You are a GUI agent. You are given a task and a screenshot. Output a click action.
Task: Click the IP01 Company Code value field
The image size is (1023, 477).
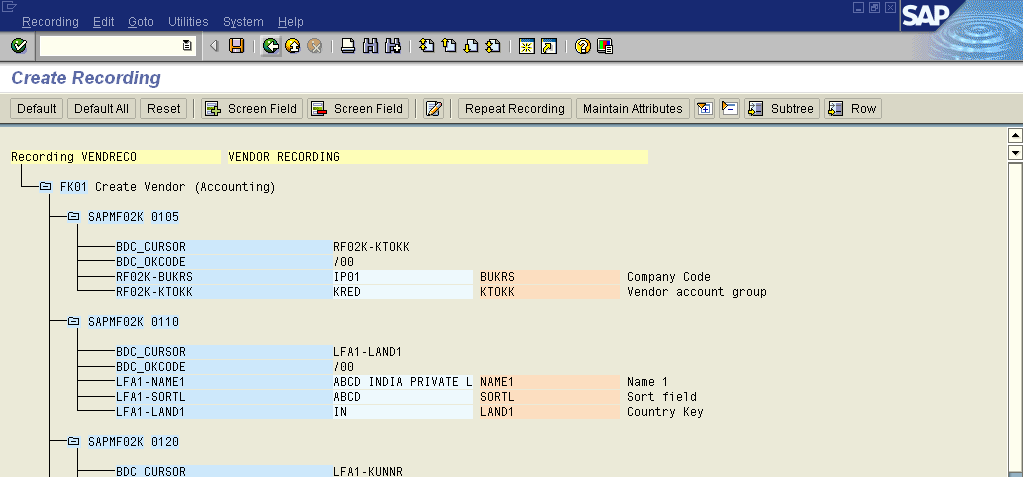click(x=401, y=277)
